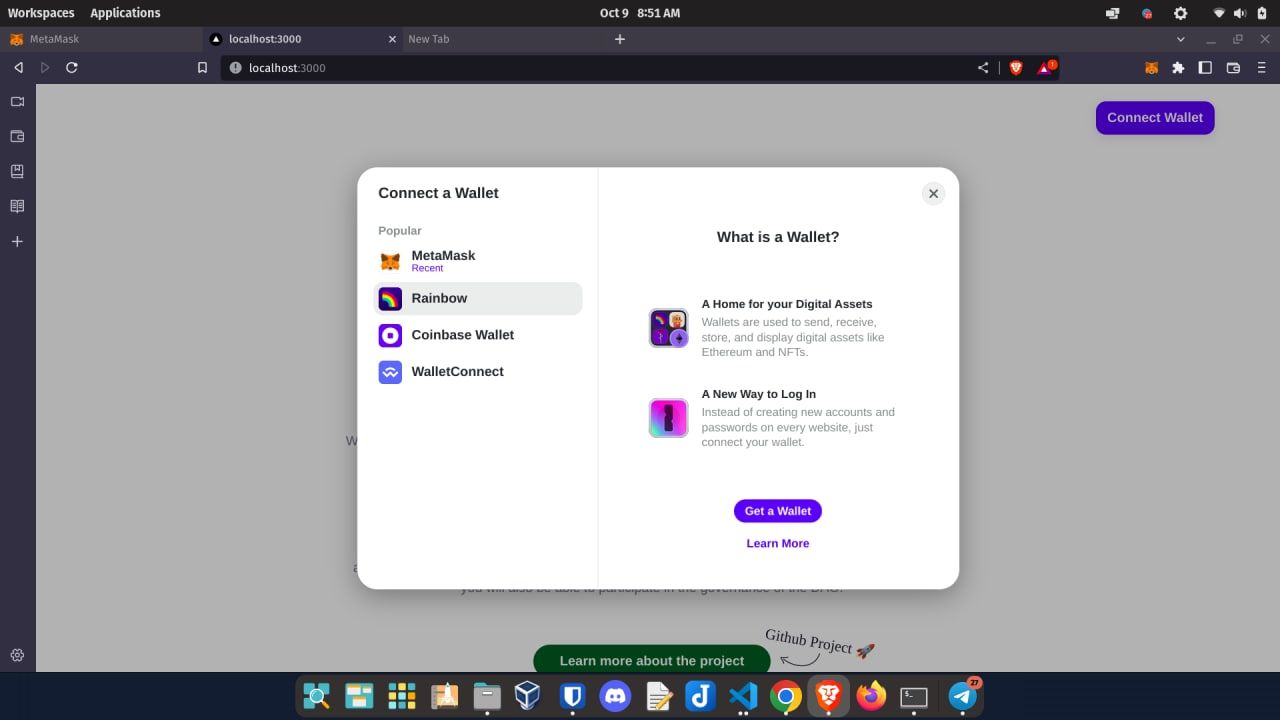Focus the localhost:3000 address bar
Image resolution: width=1280 pixels, height=720 pixels.
point(600,68)
